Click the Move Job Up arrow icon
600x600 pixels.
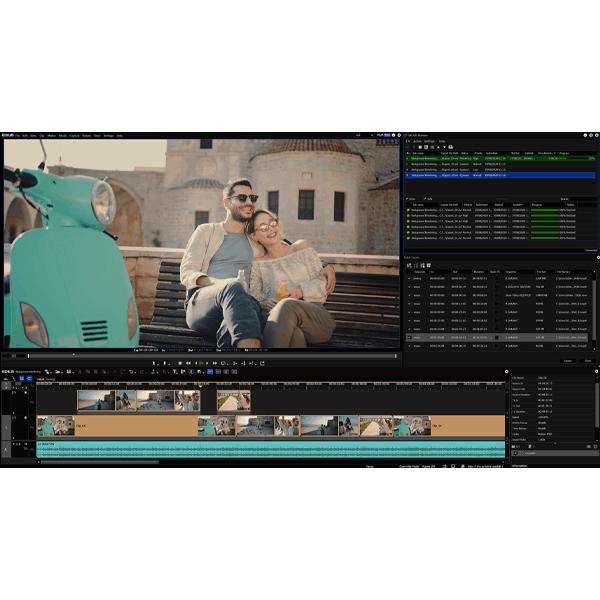click(x=438, y=147)
